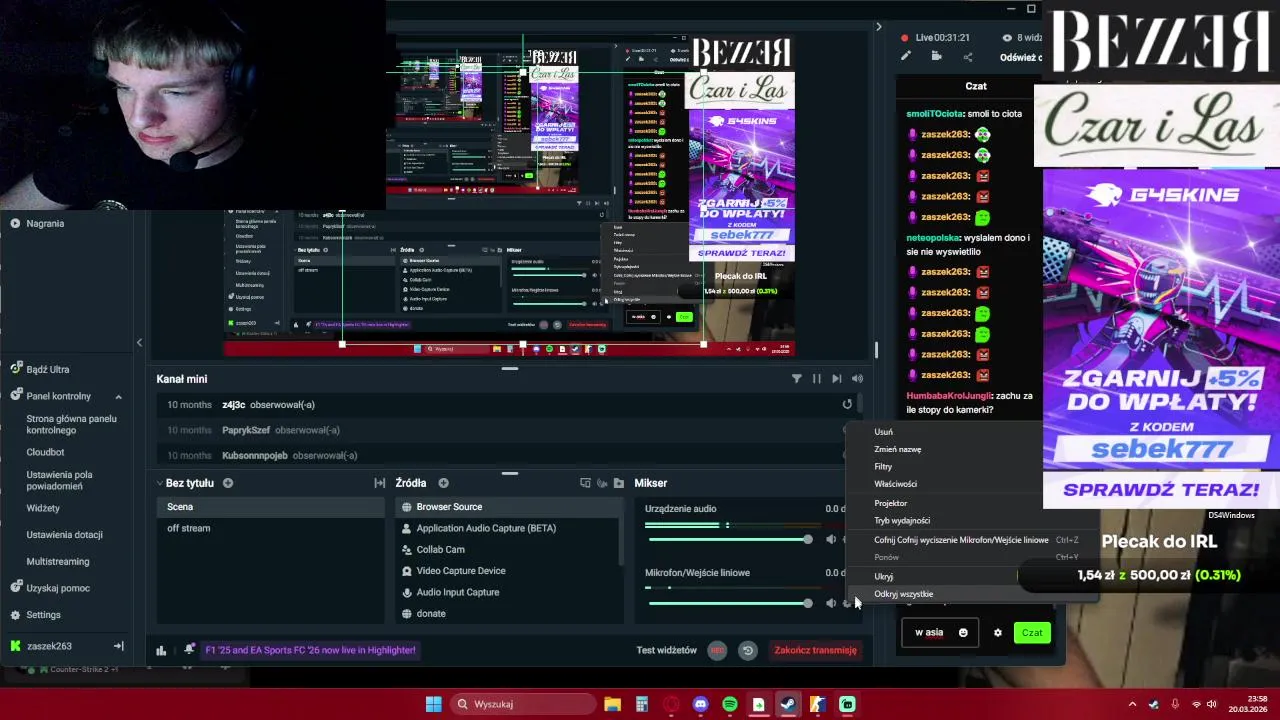Expand the Bez tytułu scene collection dropdown
The height and width of the screenshot is (720, 1280).
(159, 483)
